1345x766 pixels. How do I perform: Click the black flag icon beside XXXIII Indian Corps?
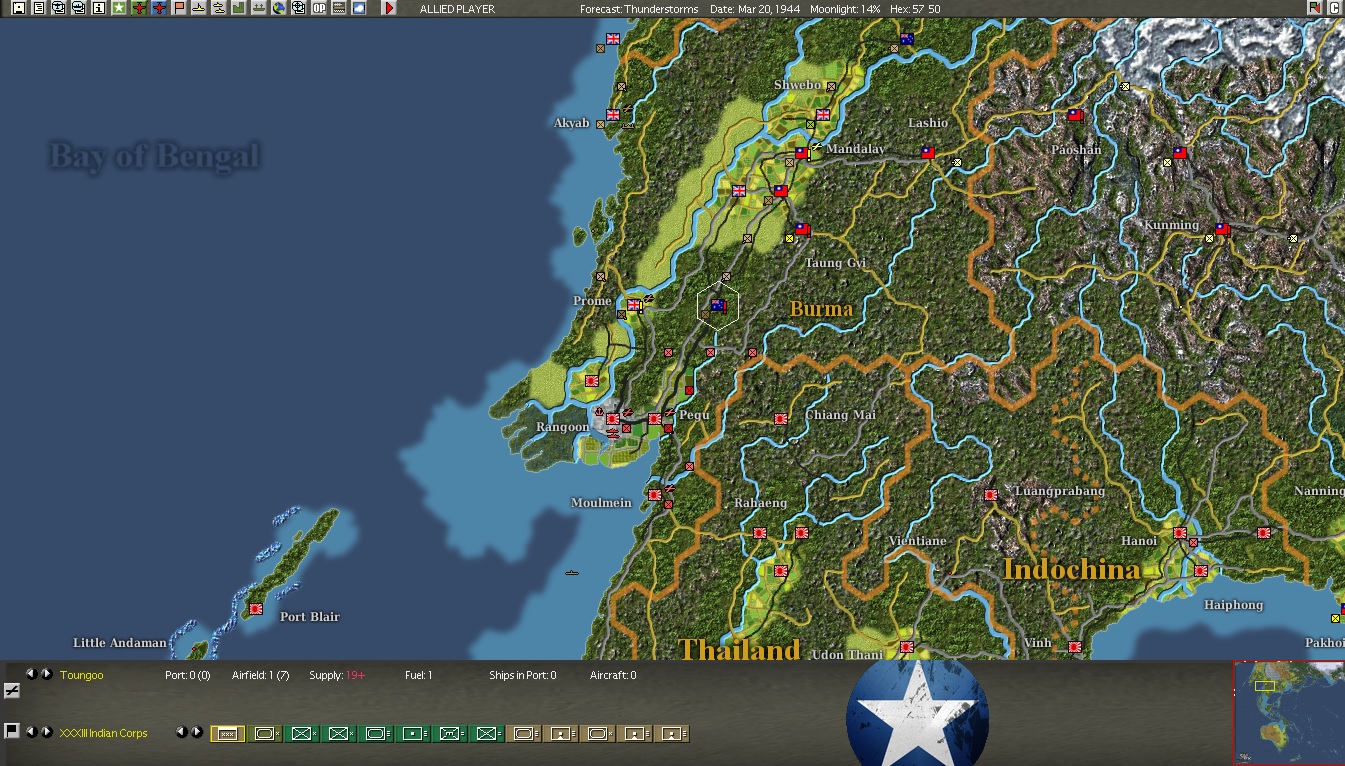click(x=12, y=731)
